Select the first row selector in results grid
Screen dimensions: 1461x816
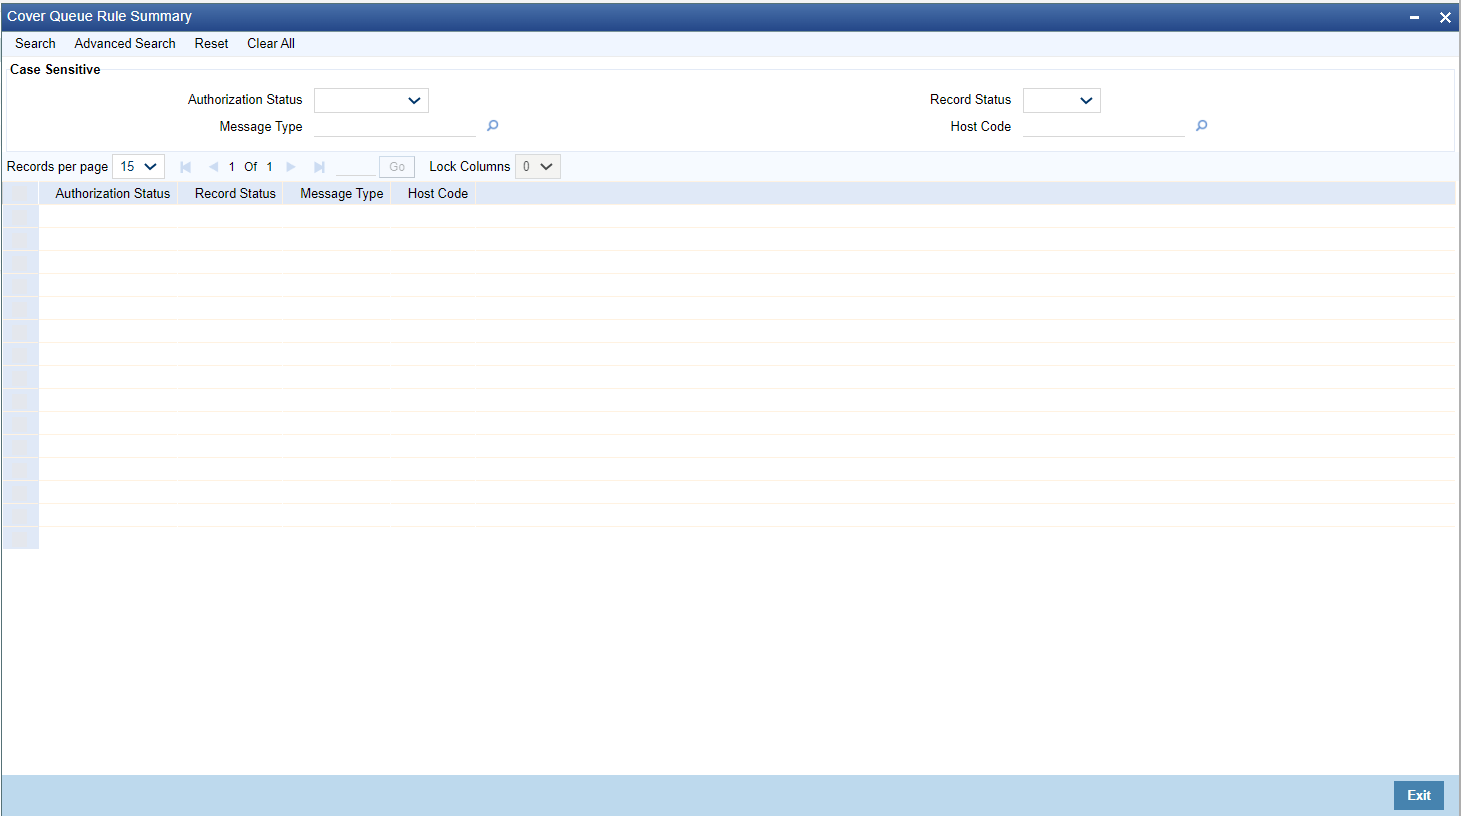click(20, 216)
